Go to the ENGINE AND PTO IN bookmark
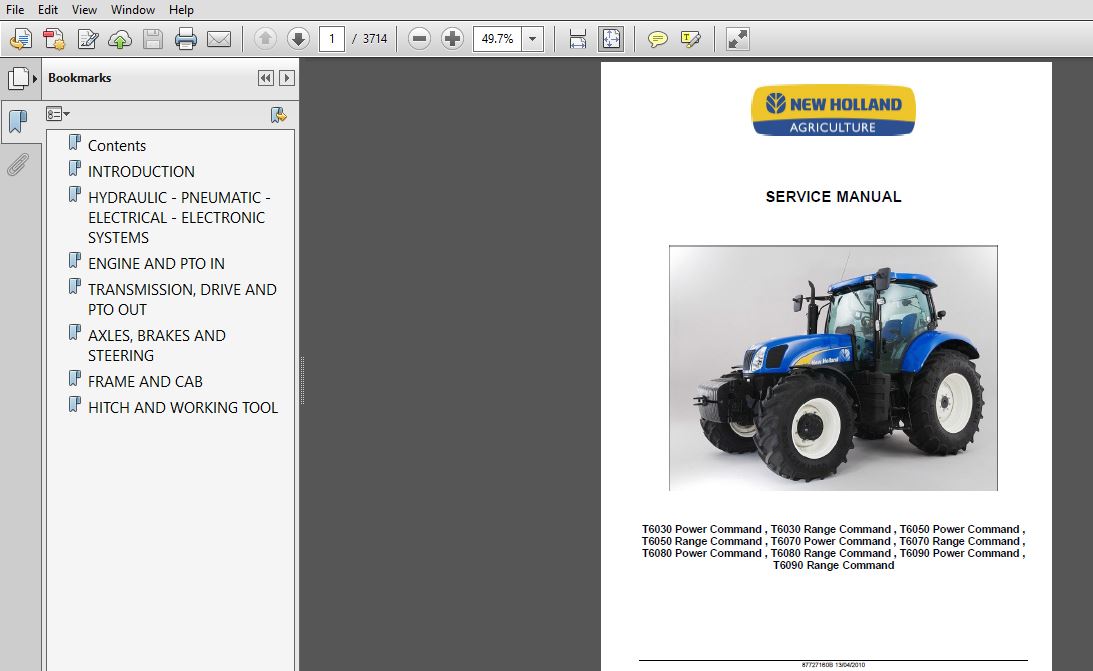The height and width of the screenshot is (671, 1093). 156,263
